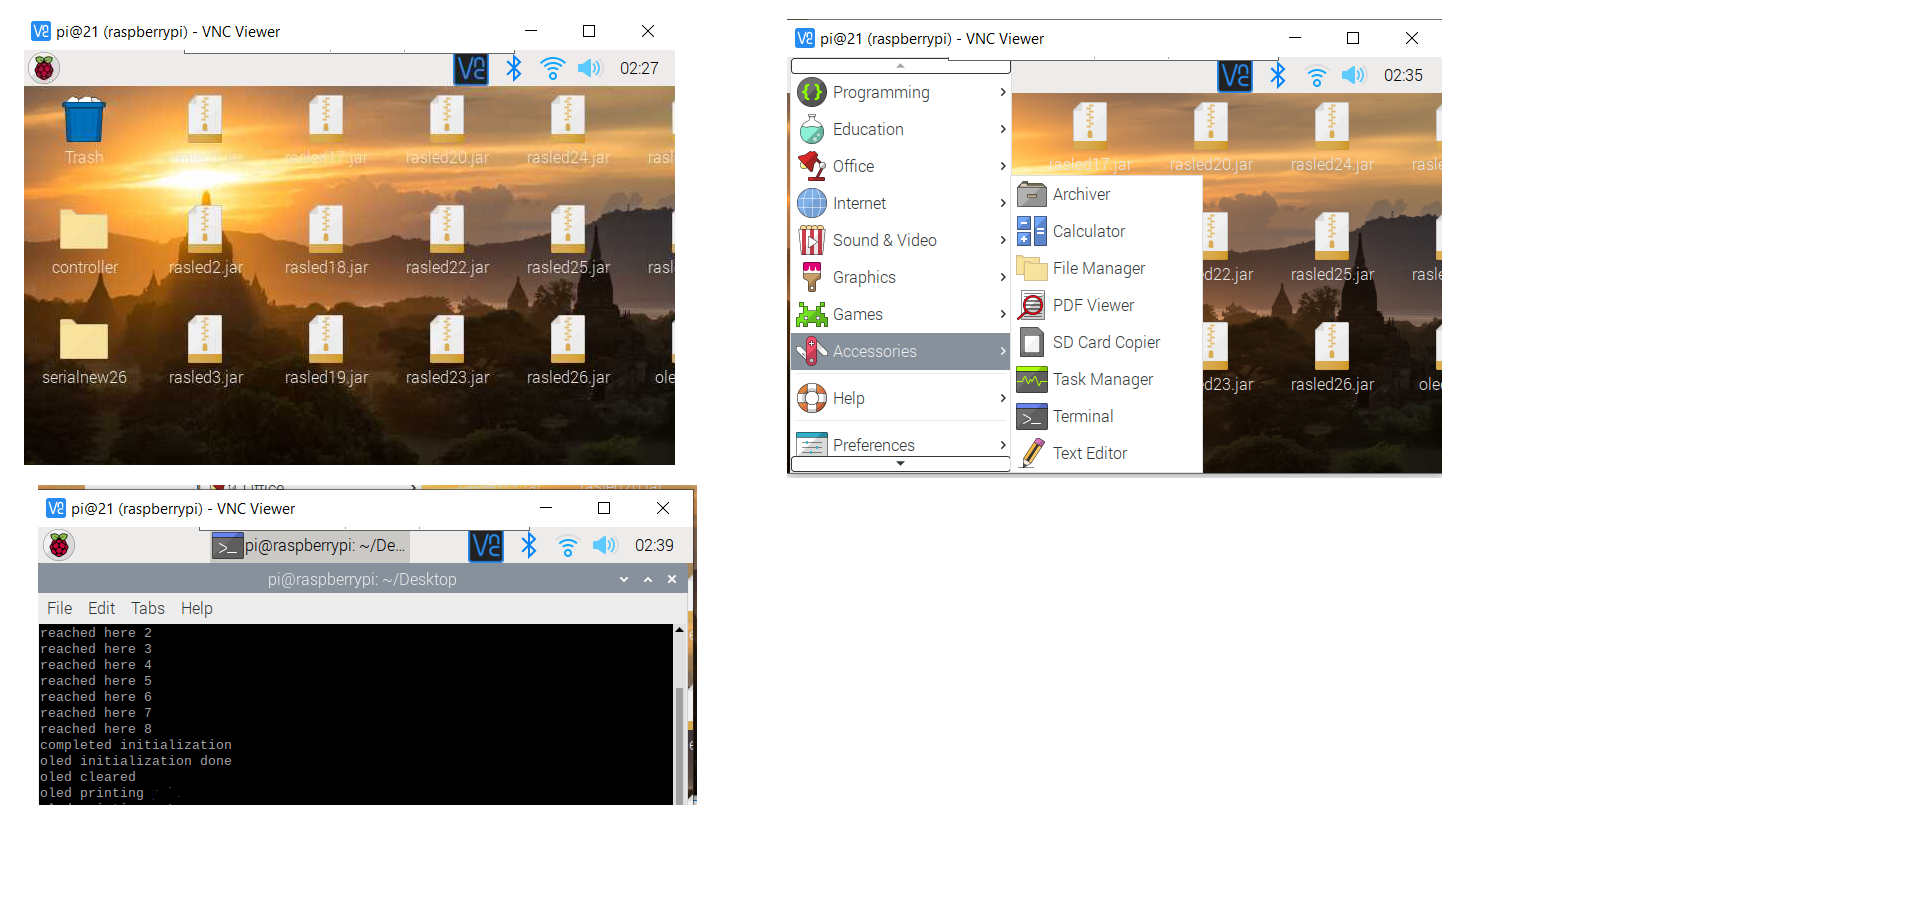Start the Text Editor application

1089,454
